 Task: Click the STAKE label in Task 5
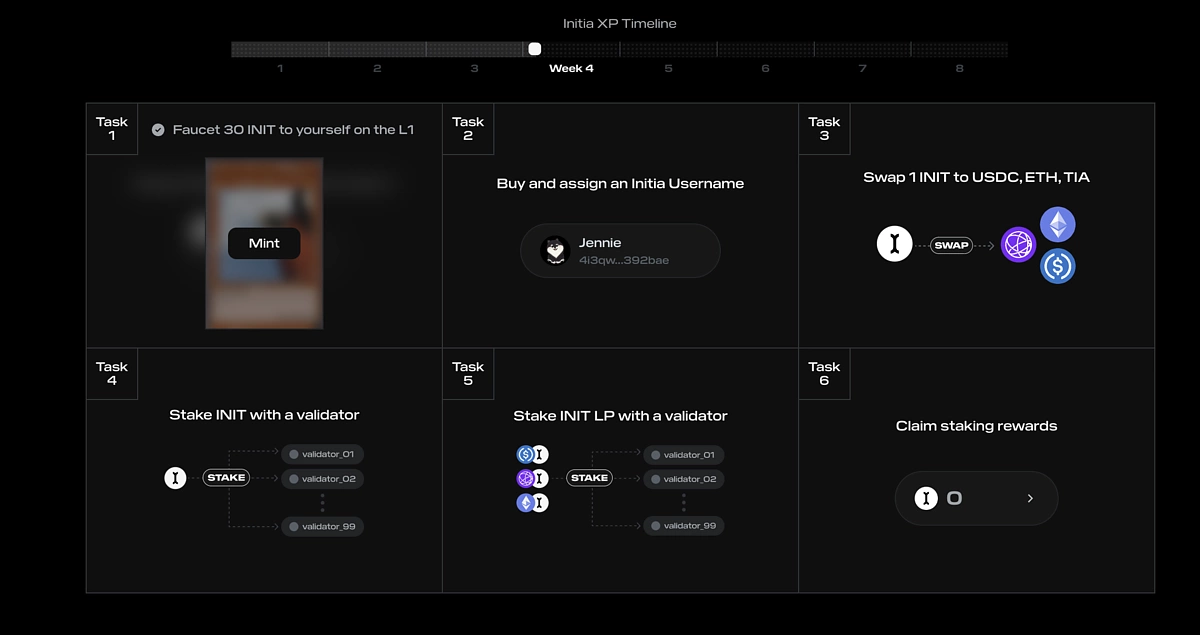pos(589,478)
